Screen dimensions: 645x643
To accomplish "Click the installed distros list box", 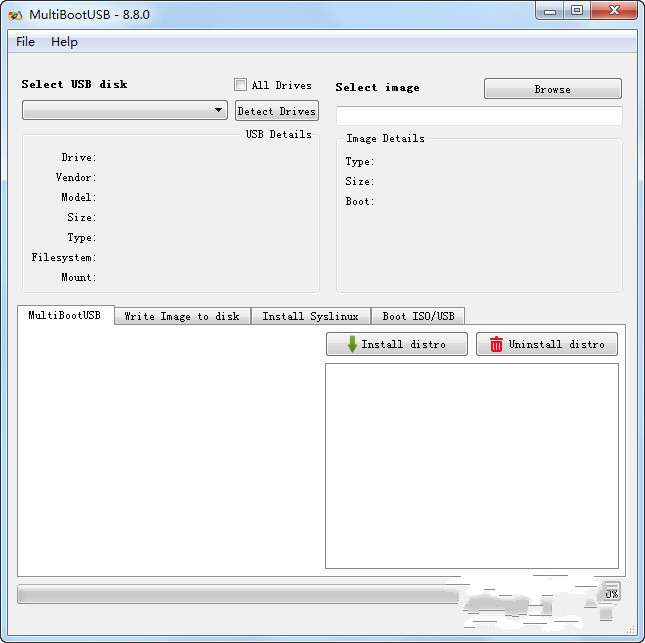I will click(472, 466).
